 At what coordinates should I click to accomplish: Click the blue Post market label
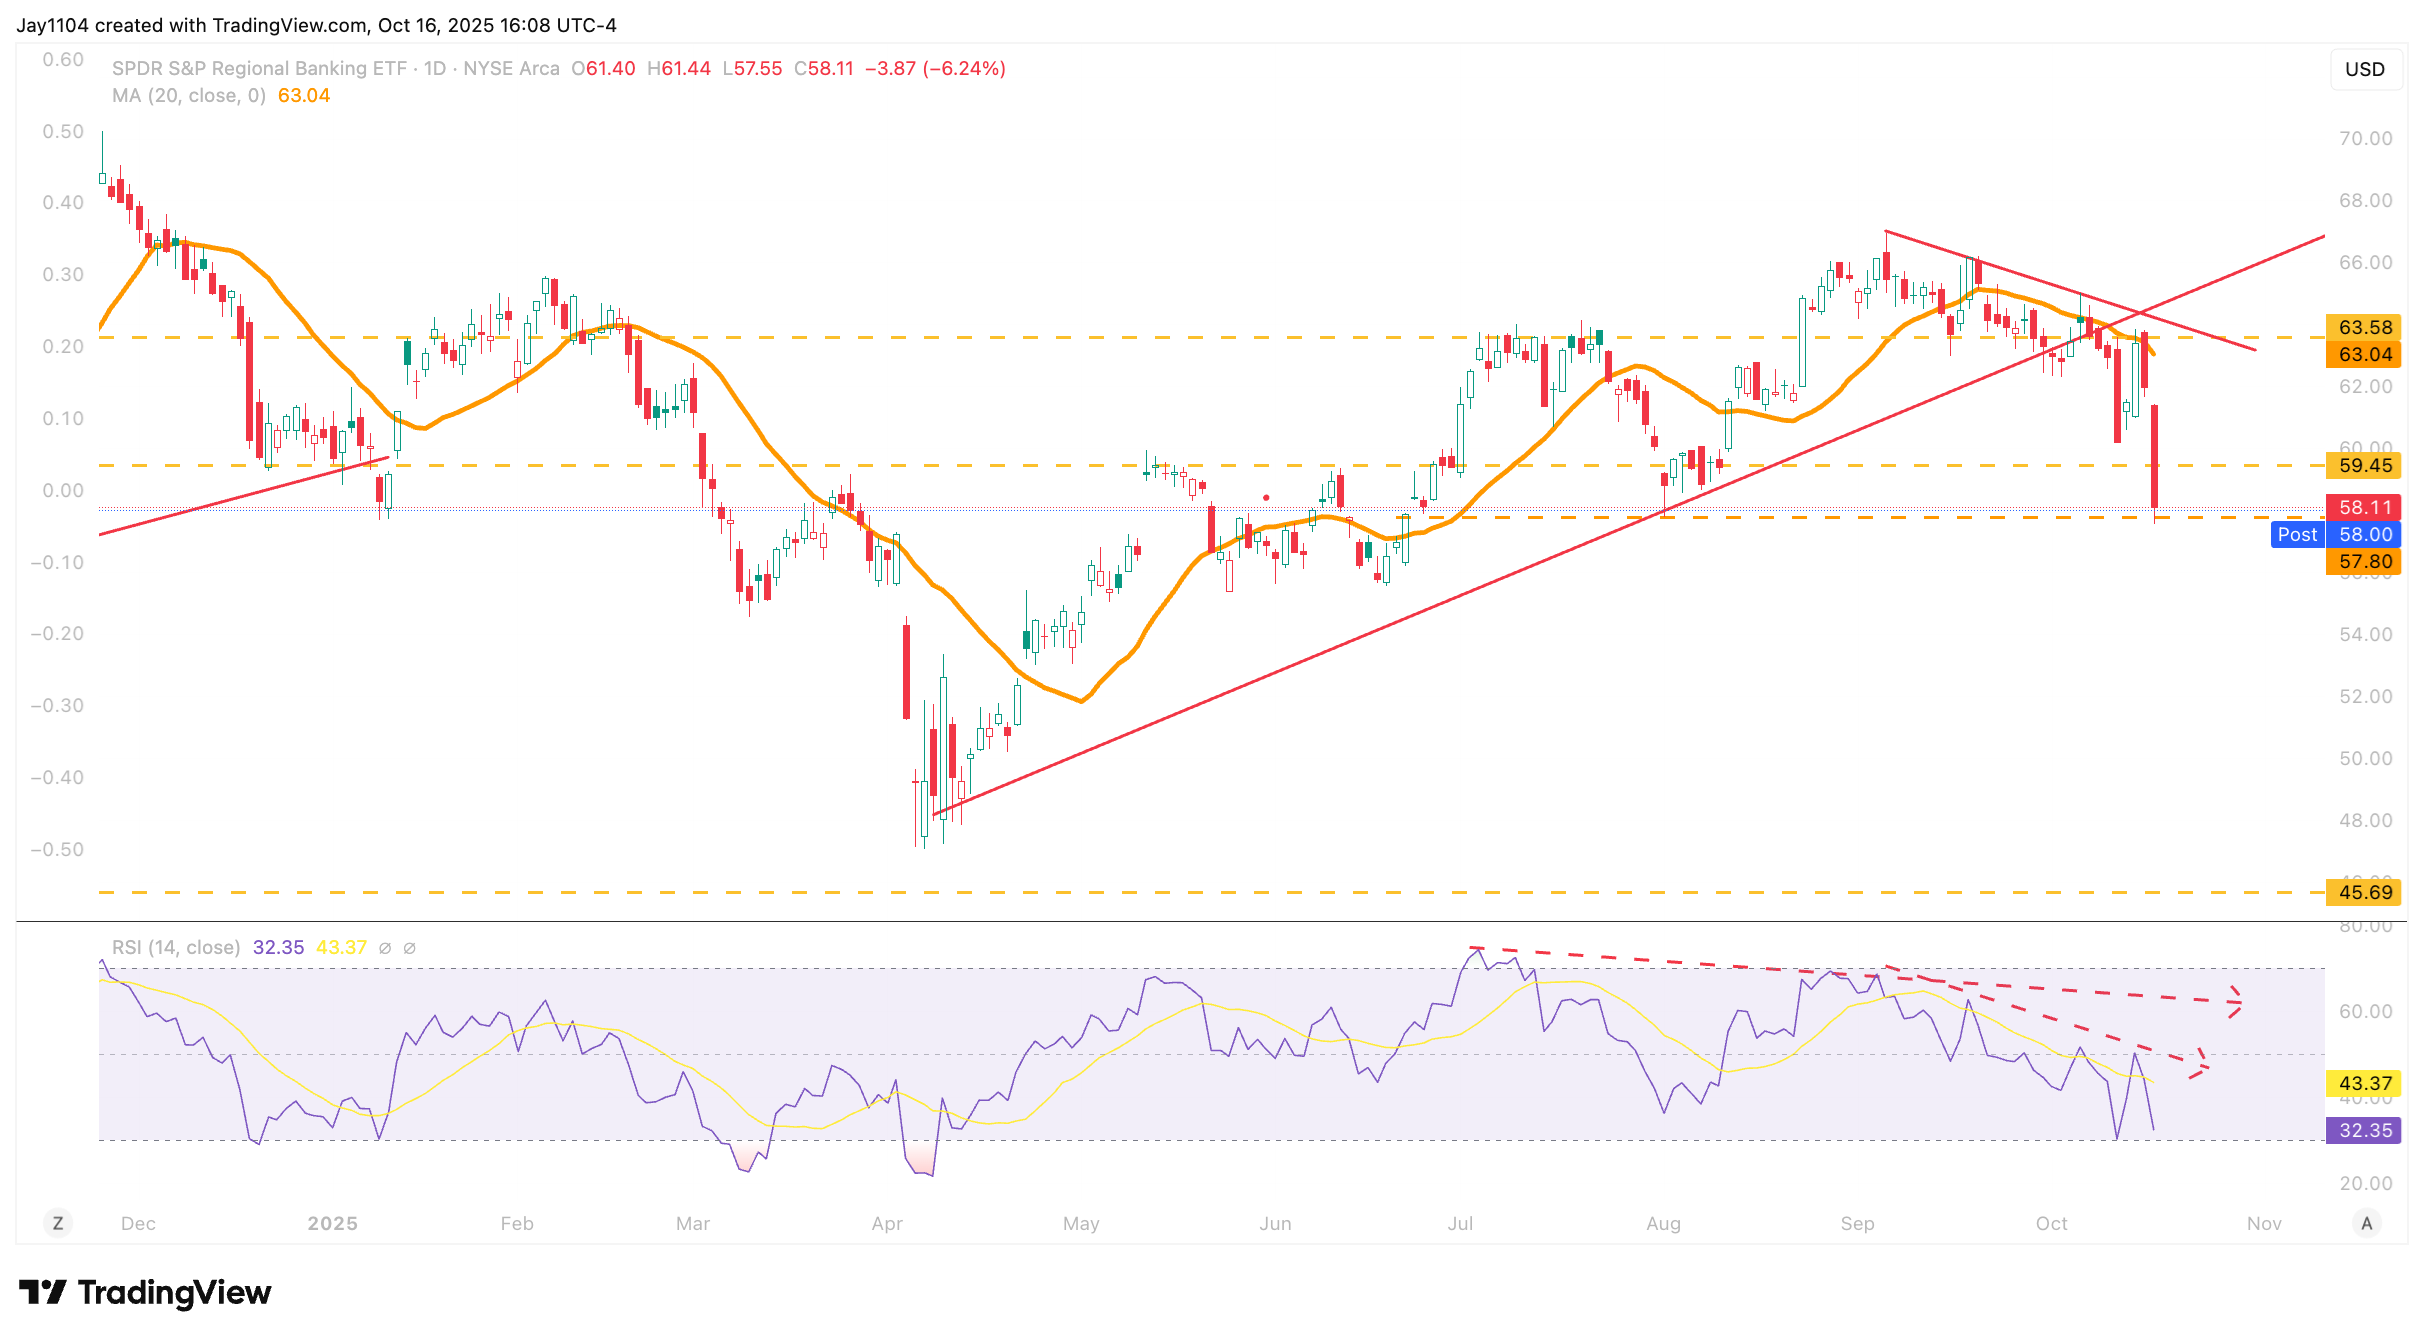(x=2297, y=534)
